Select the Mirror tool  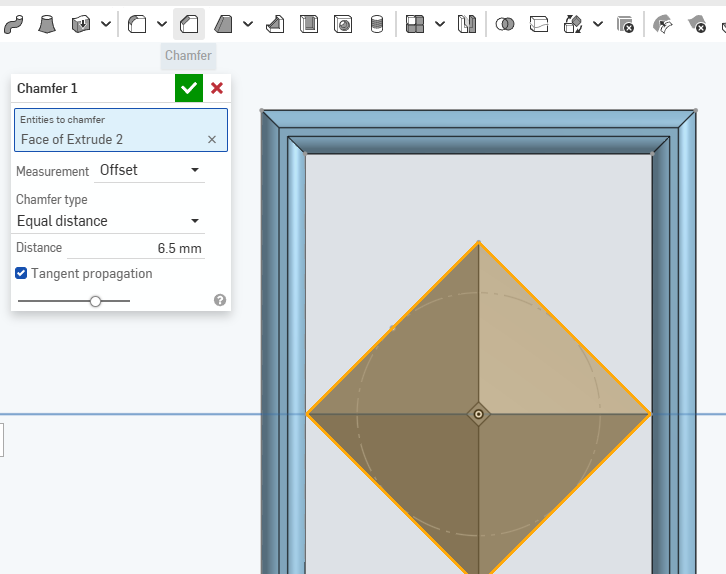click(467, 24)
